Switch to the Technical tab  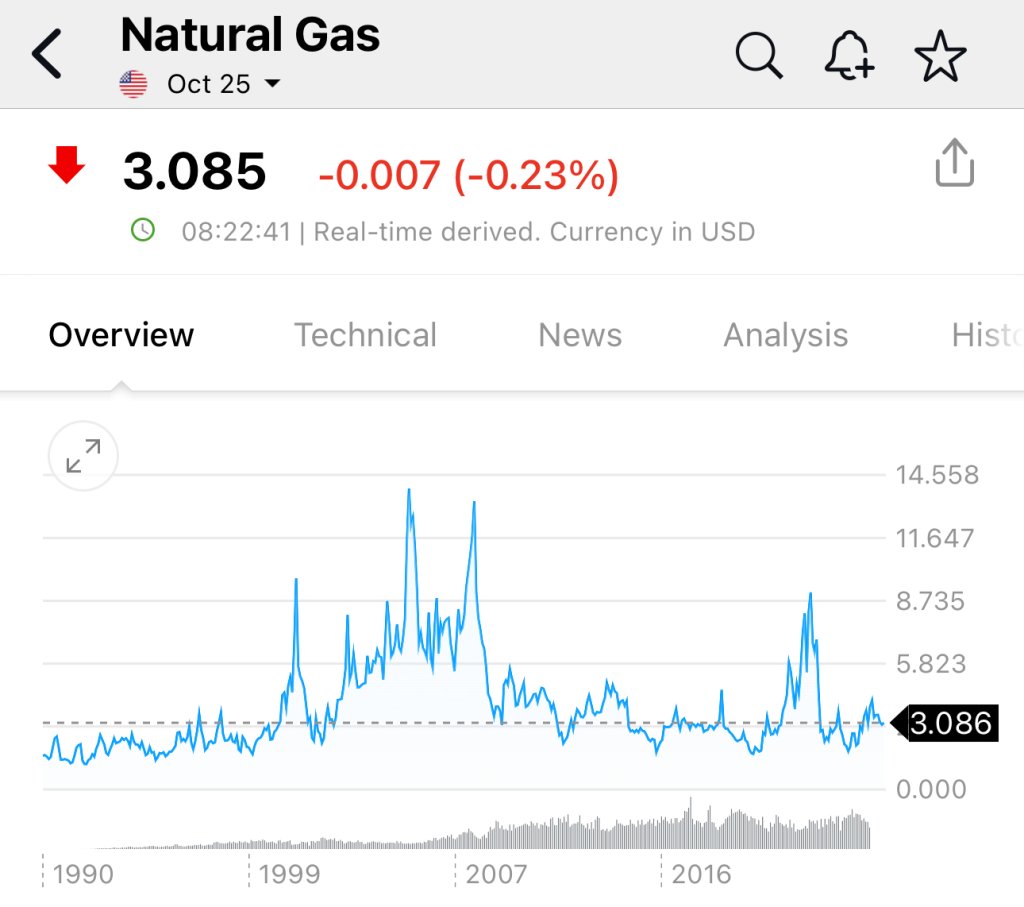click(365, 335)
